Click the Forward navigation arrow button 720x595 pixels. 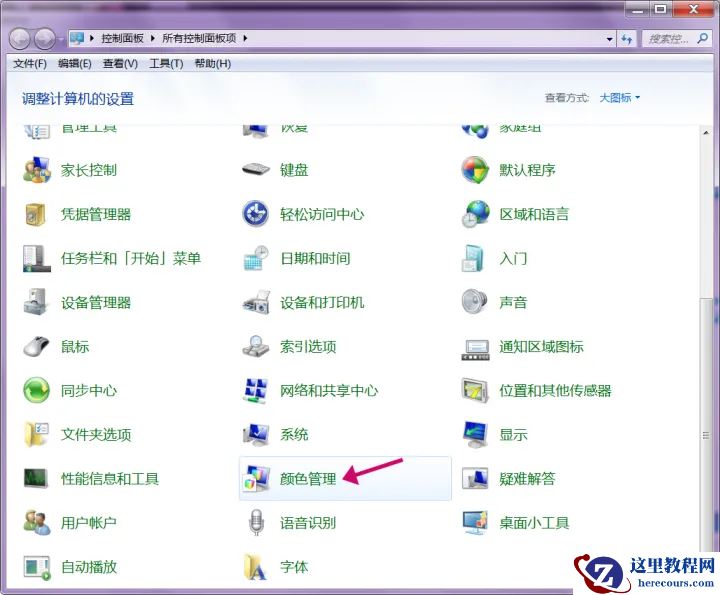(x=45, y=39)
